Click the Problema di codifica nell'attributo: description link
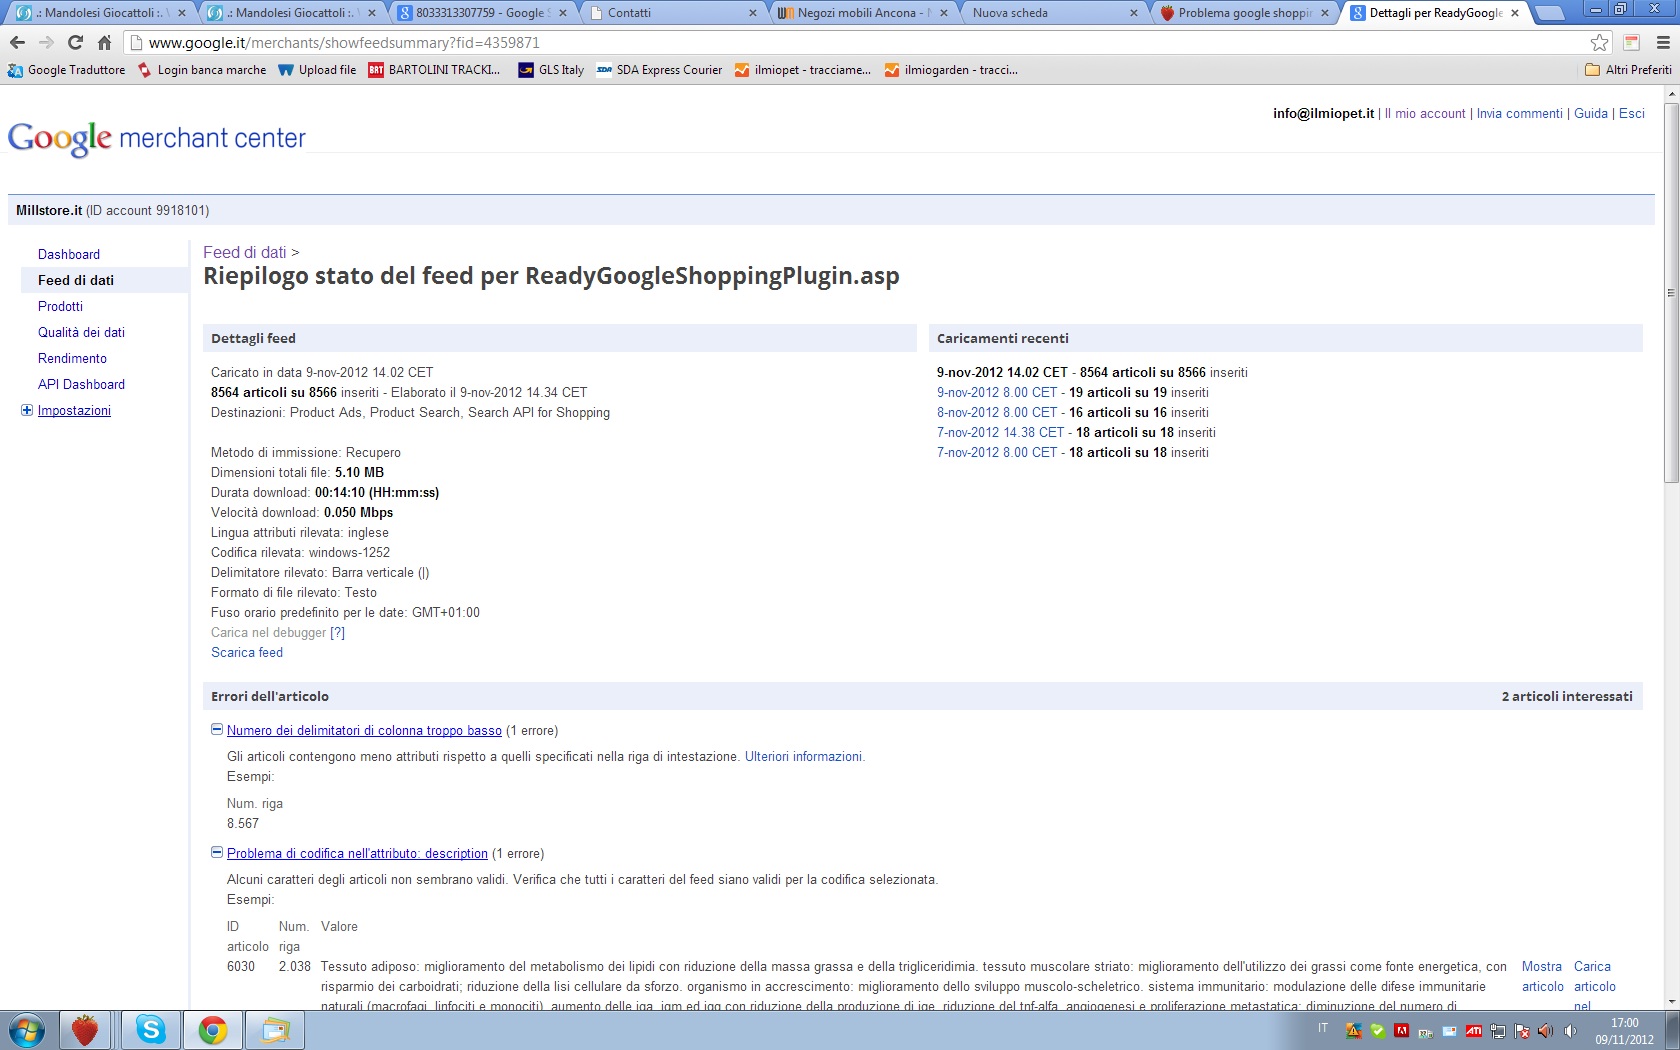 [x=357, y=853]
